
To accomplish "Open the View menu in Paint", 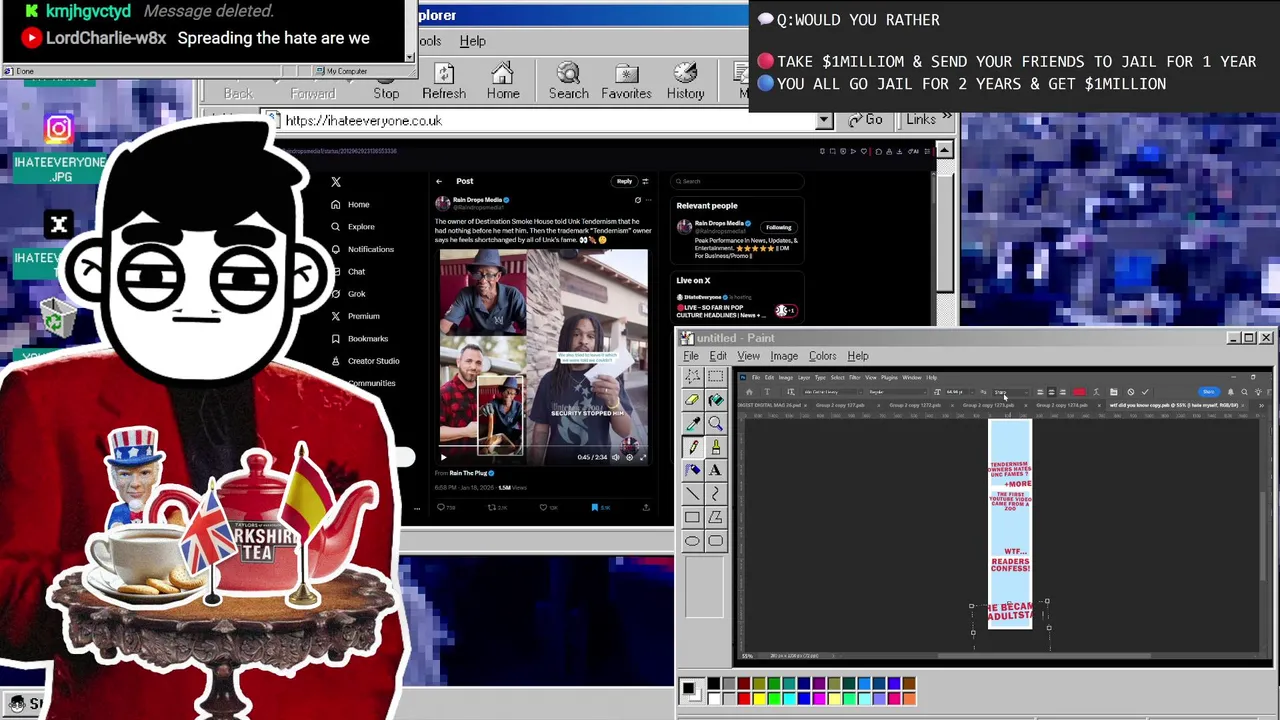I will (748, 356).
